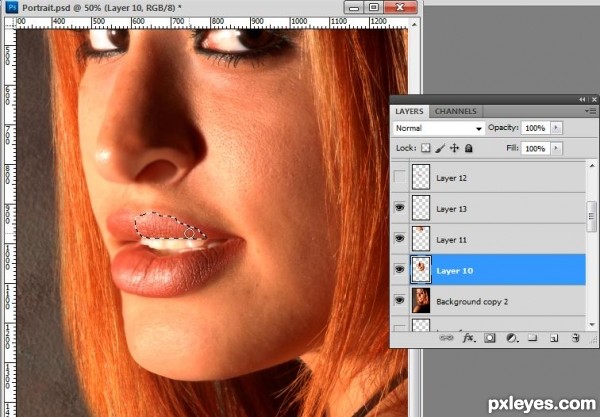Screen dimensions: 600x417
Task: Delete layer with the trash icon
Action: (x=575, y=338)
